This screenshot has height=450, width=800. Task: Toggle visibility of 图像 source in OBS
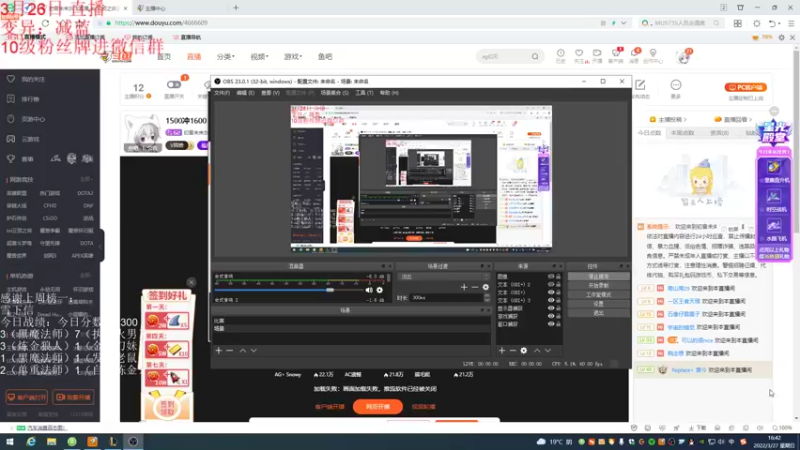[x=551, y=277]
